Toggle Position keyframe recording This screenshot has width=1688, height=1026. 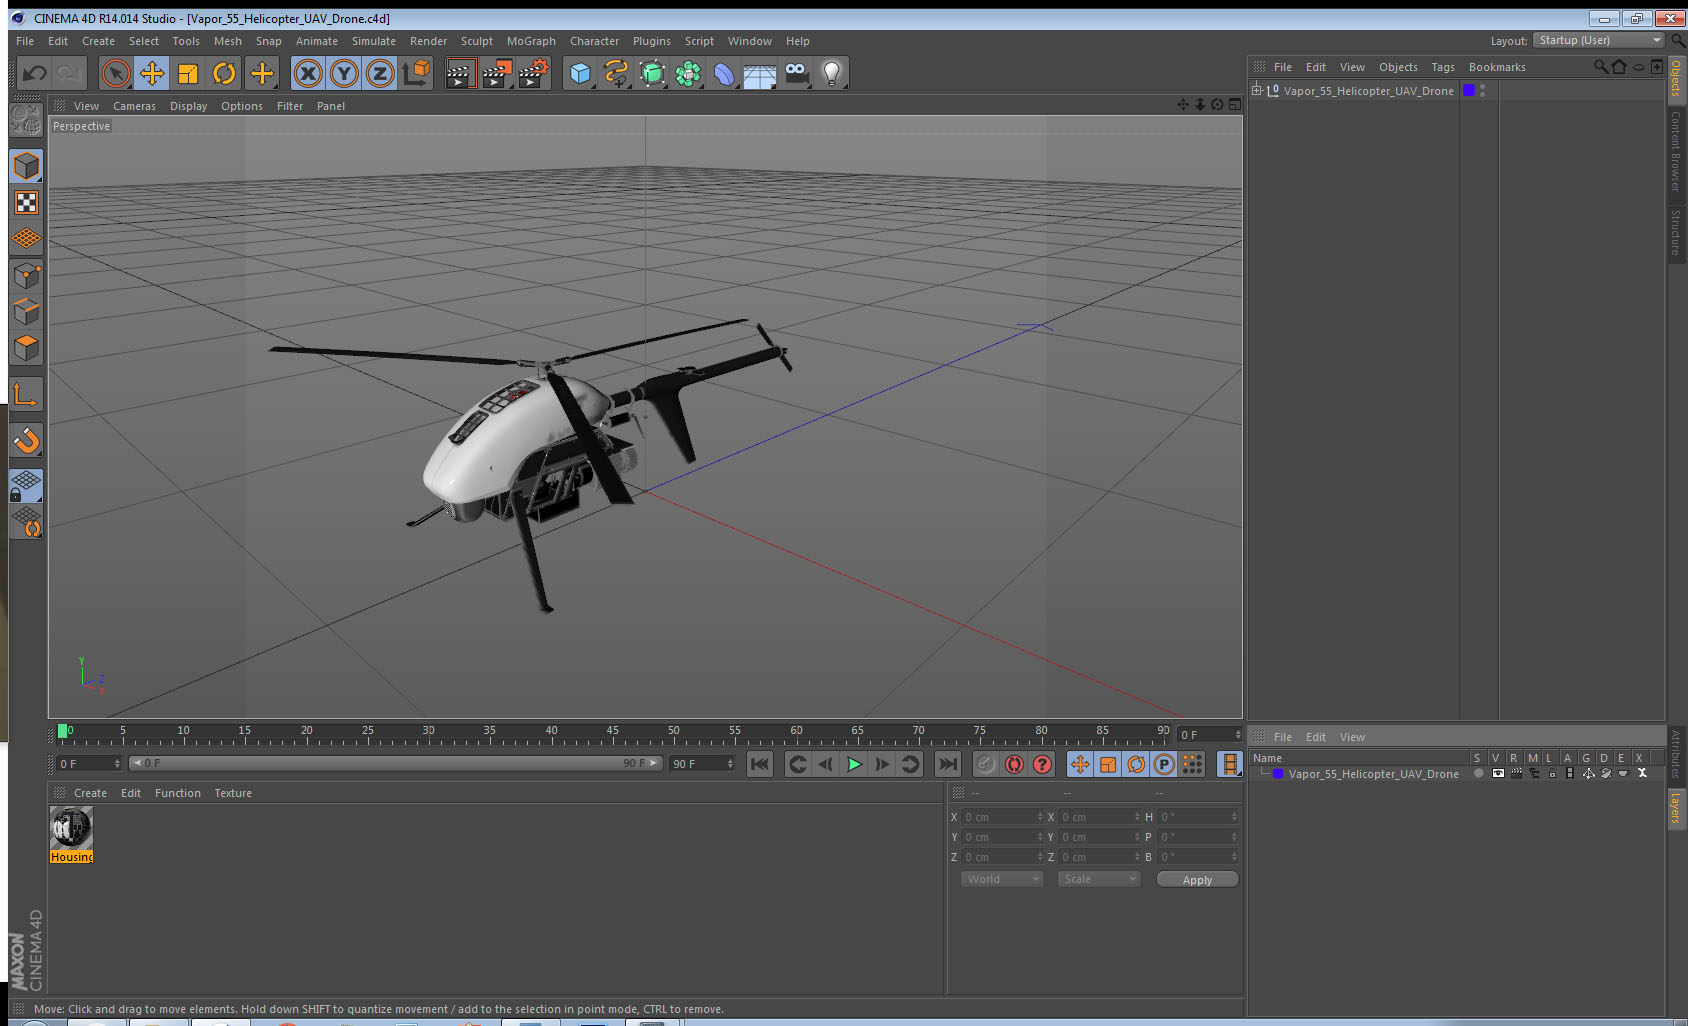[1080, 764]
